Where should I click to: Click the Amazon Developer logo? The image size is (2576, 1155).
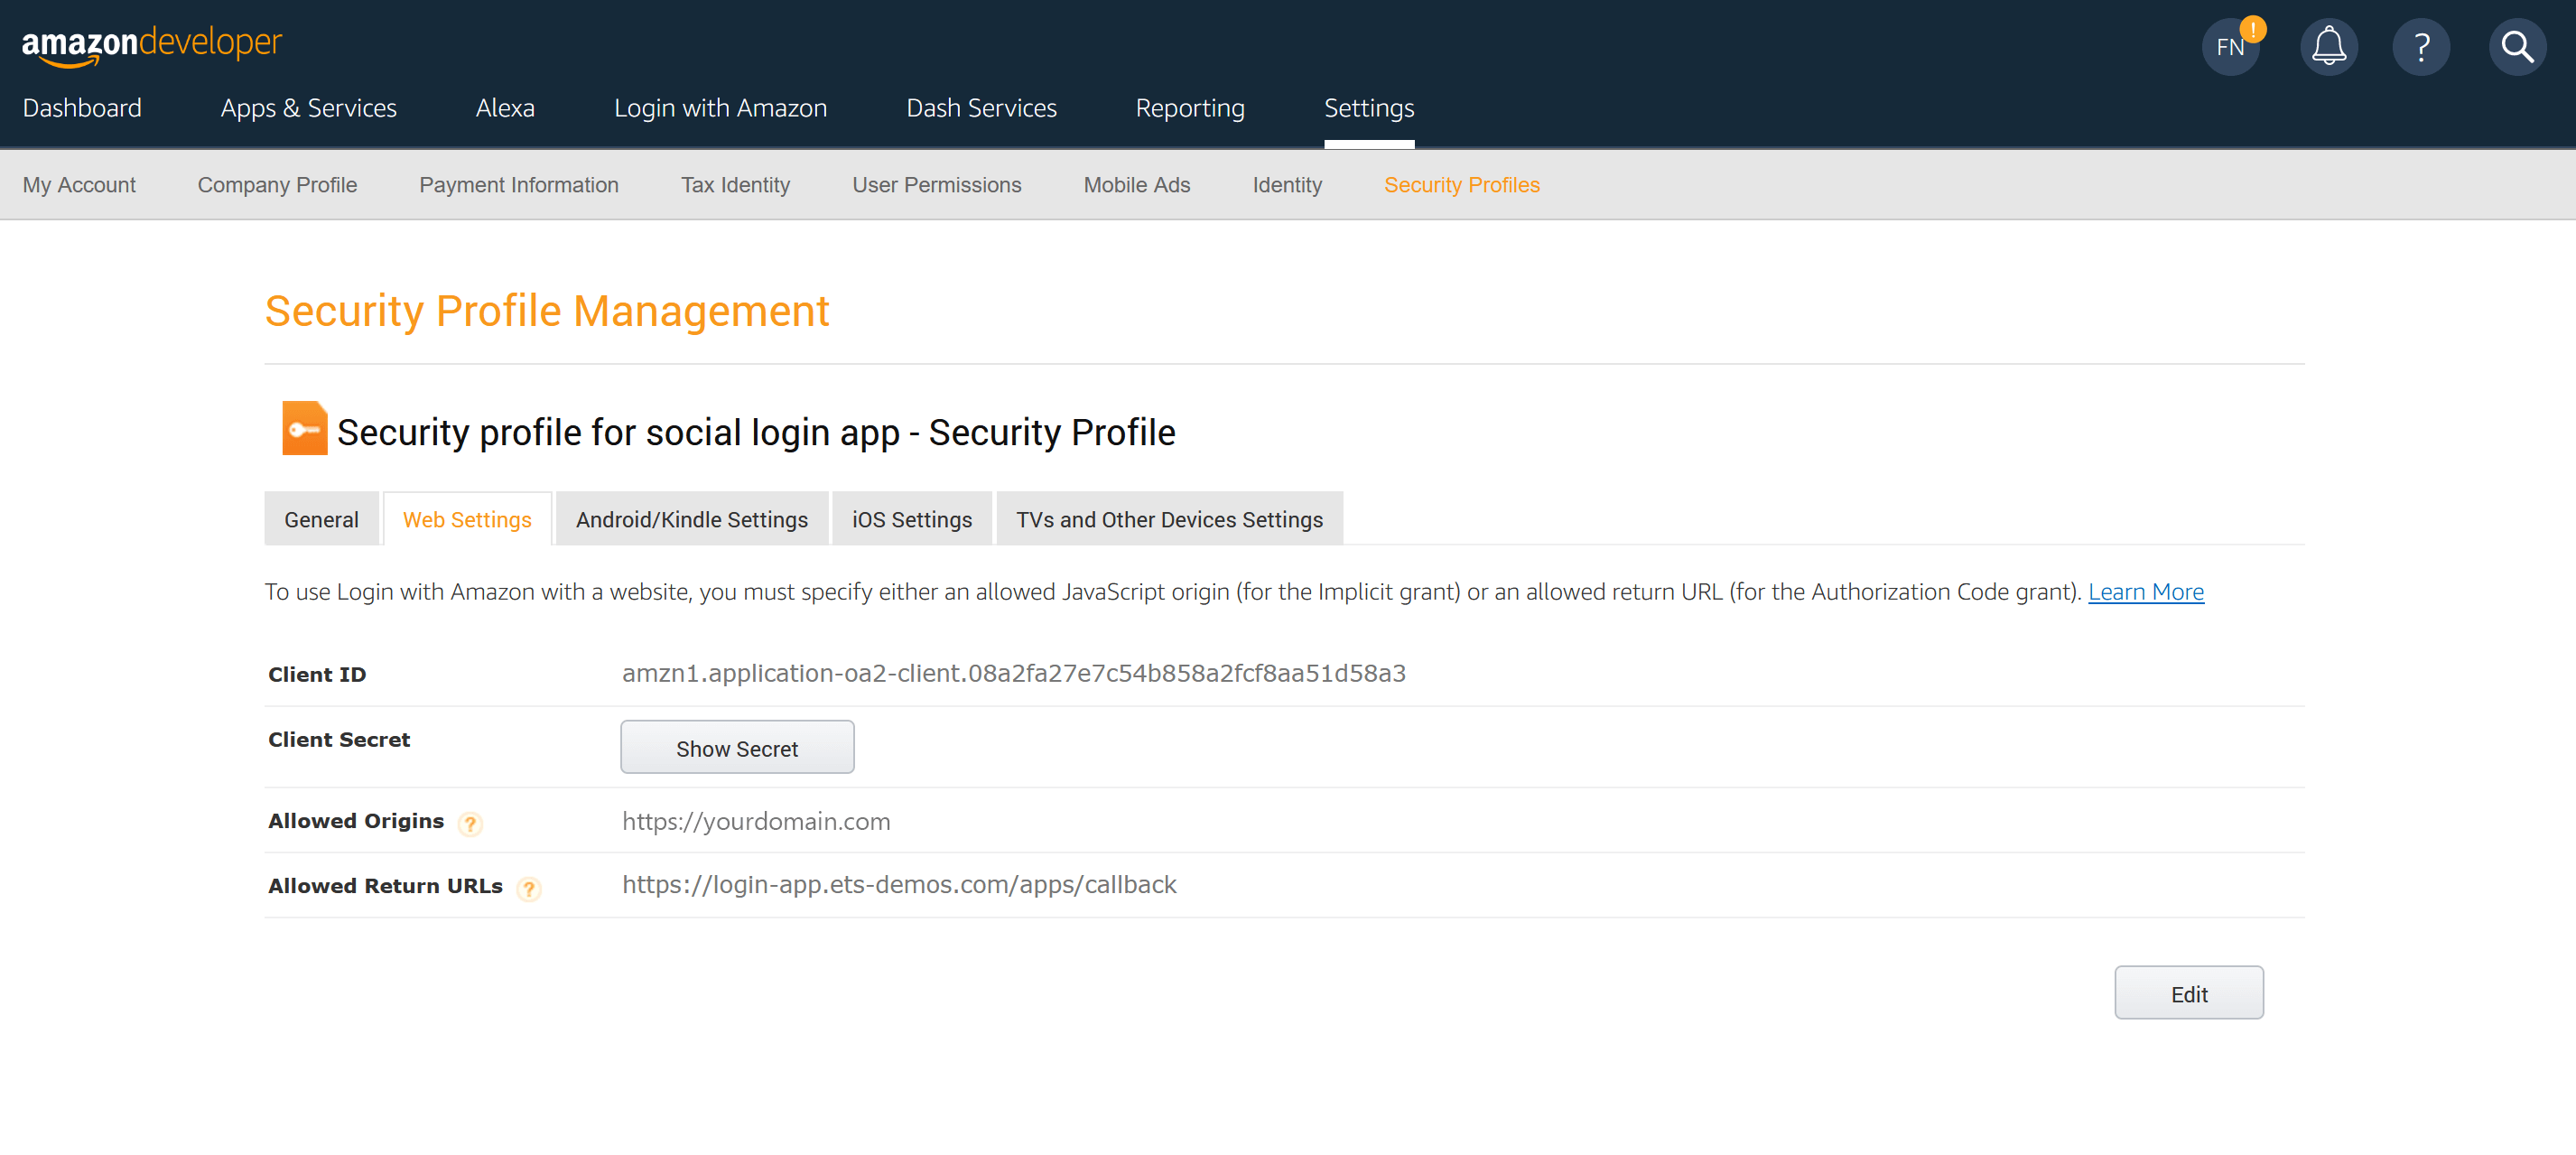pos(152,44)
